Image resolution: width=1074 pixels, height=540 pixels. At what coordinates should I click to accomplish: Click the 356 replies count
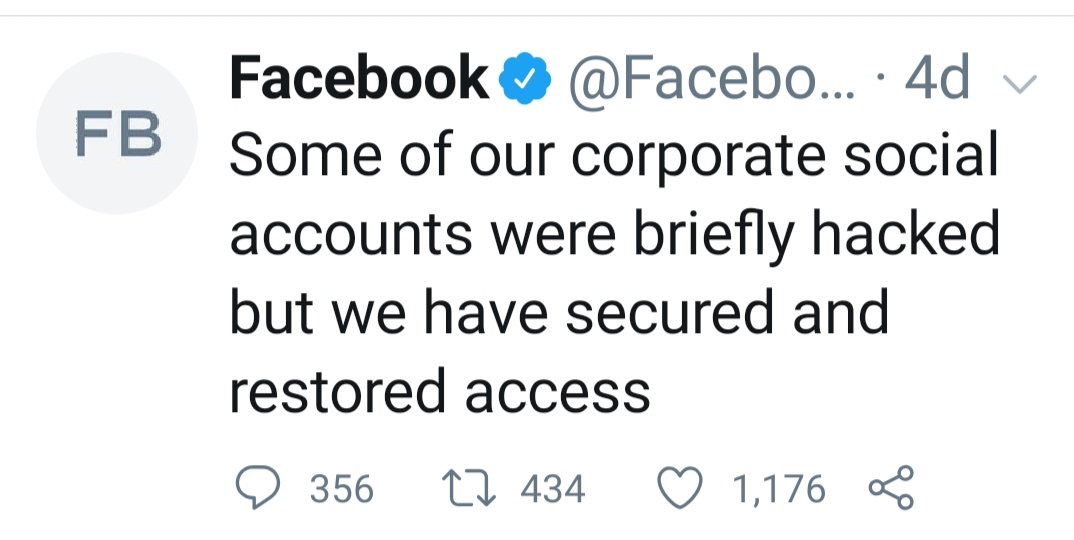[342, 489]
